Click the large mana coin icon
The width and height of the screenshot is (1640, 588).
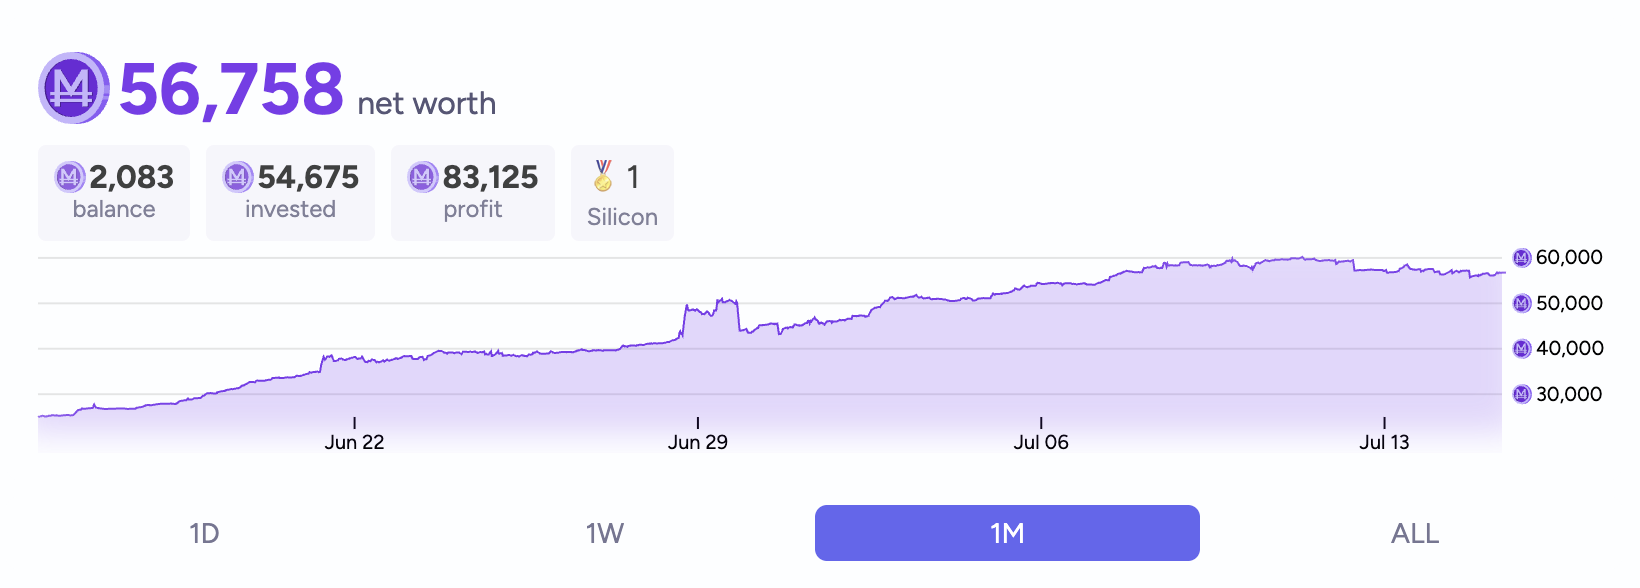[73, 88]
